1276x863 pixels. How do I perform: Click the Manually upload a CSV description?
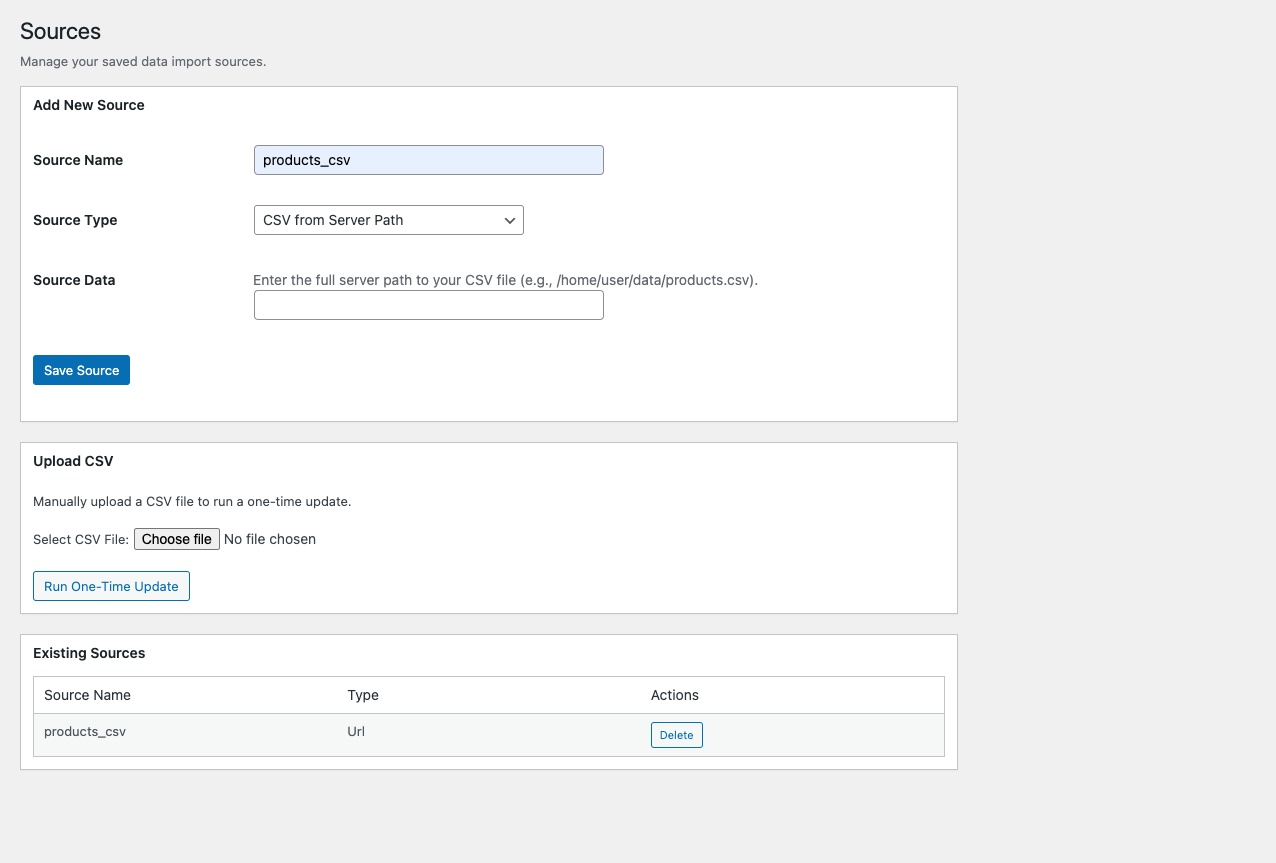192,501
